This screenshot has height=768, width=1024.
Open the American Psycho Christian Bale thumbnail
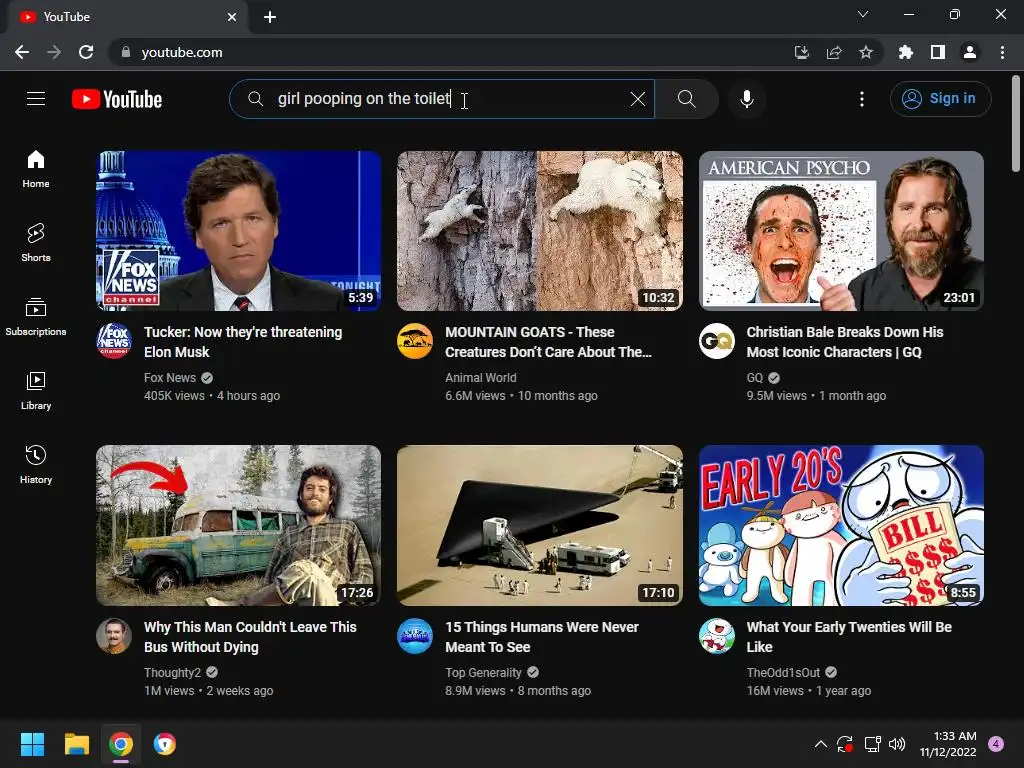click(841, 231)
